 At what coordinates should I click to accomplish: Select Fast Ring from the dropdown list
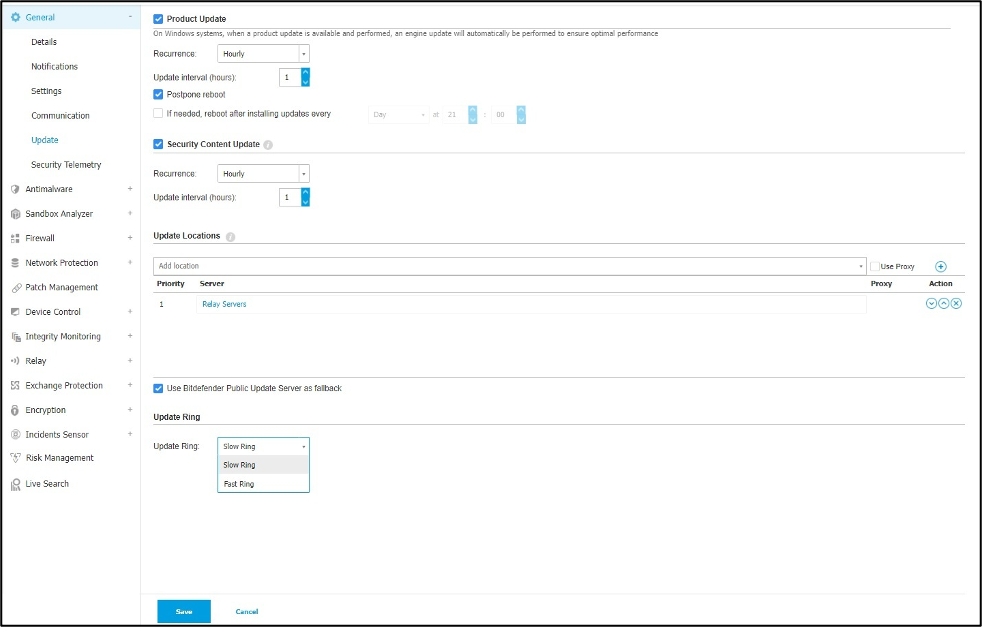click(x=239, y=484)
